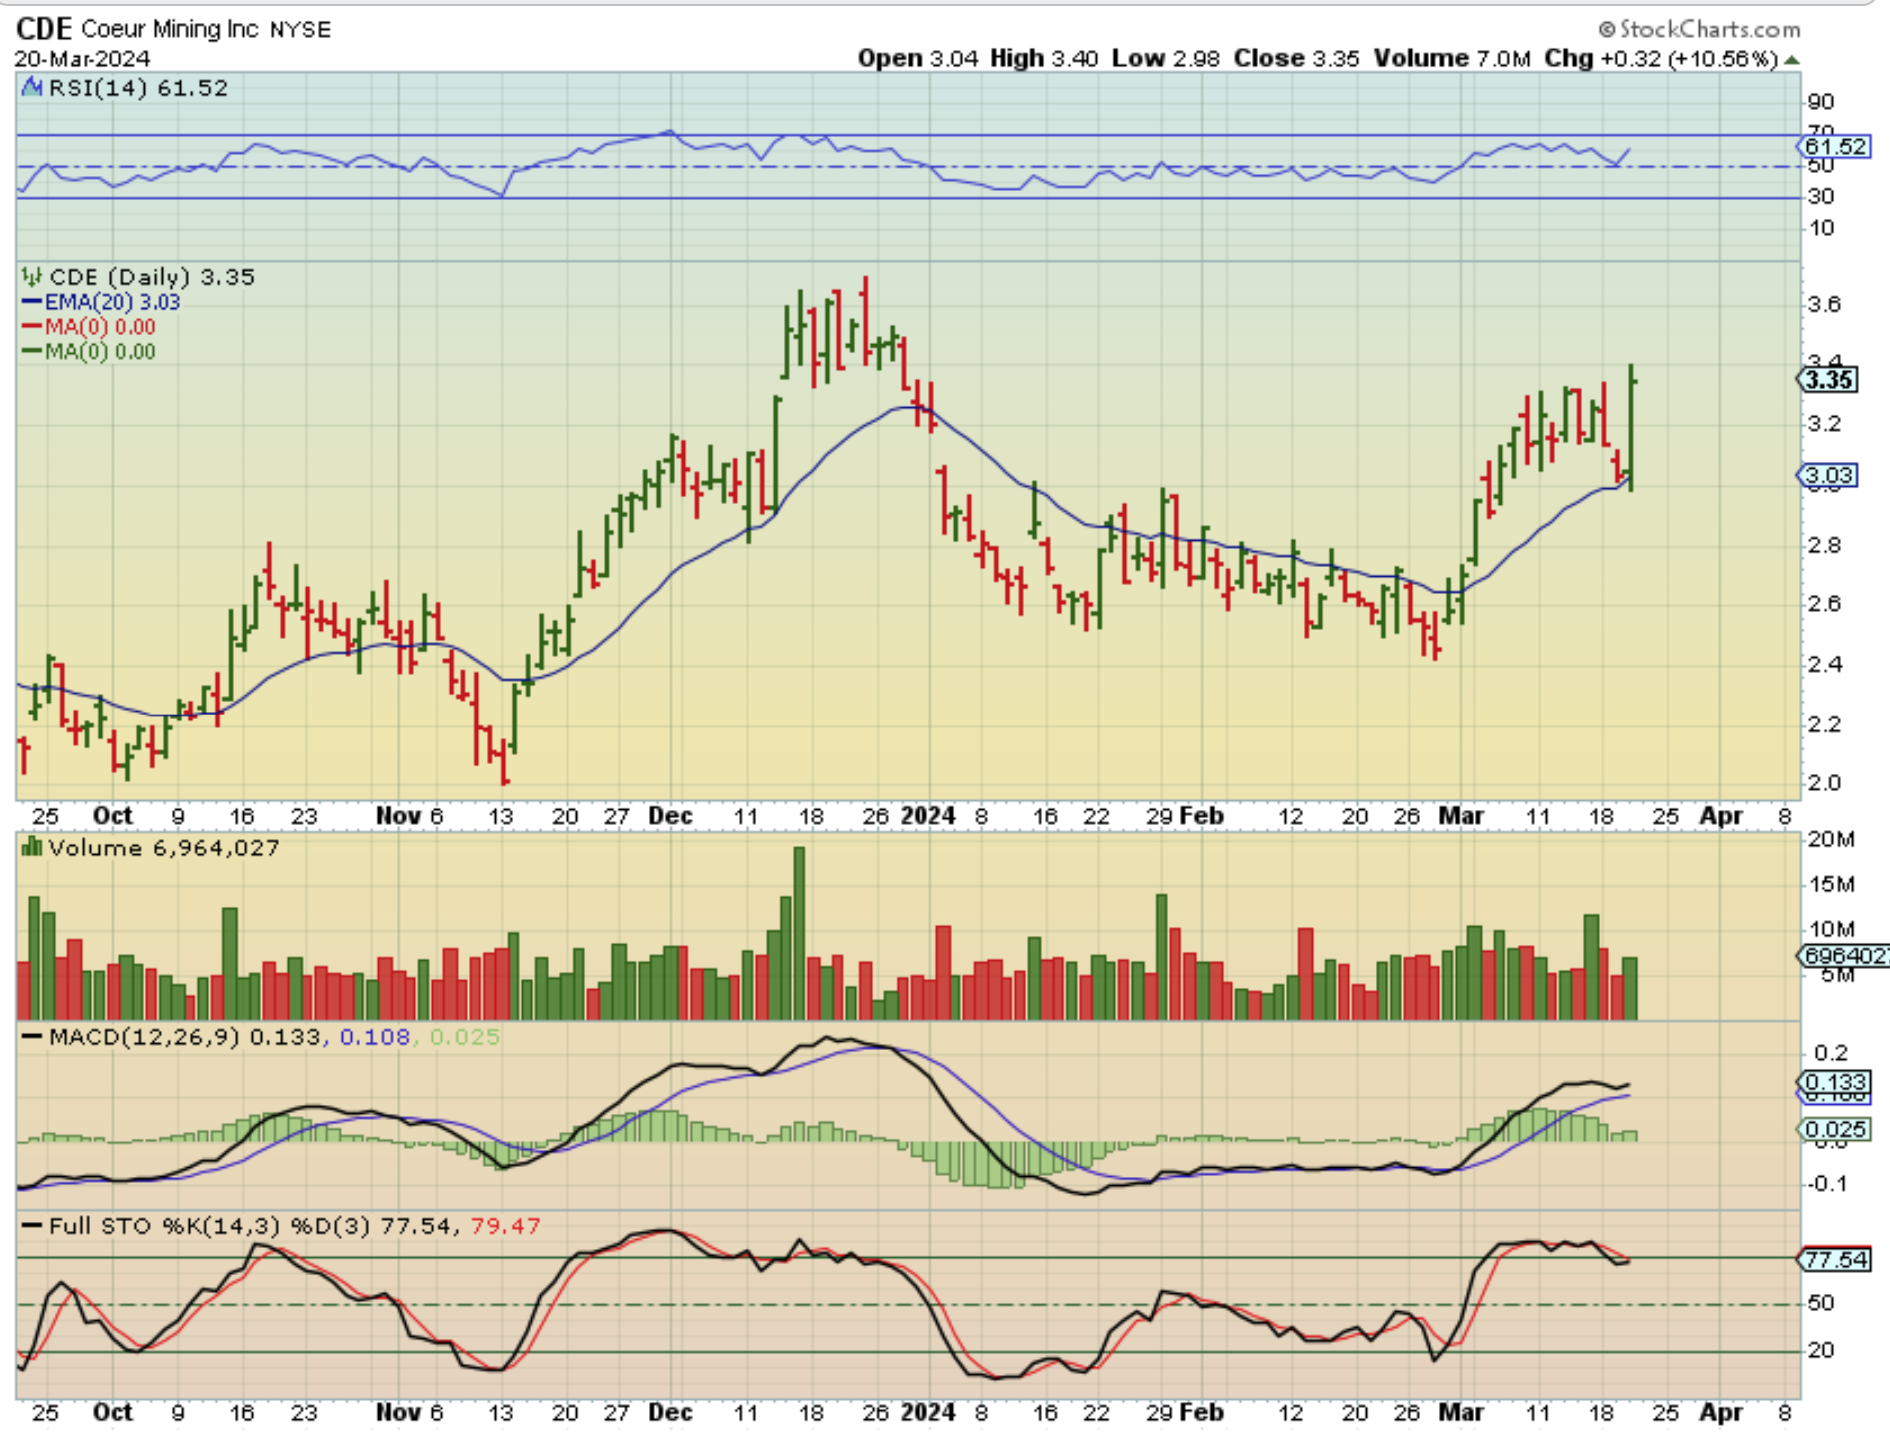
Task: Click the '20-Mar-2024' date text
Action: click(82, 59)
